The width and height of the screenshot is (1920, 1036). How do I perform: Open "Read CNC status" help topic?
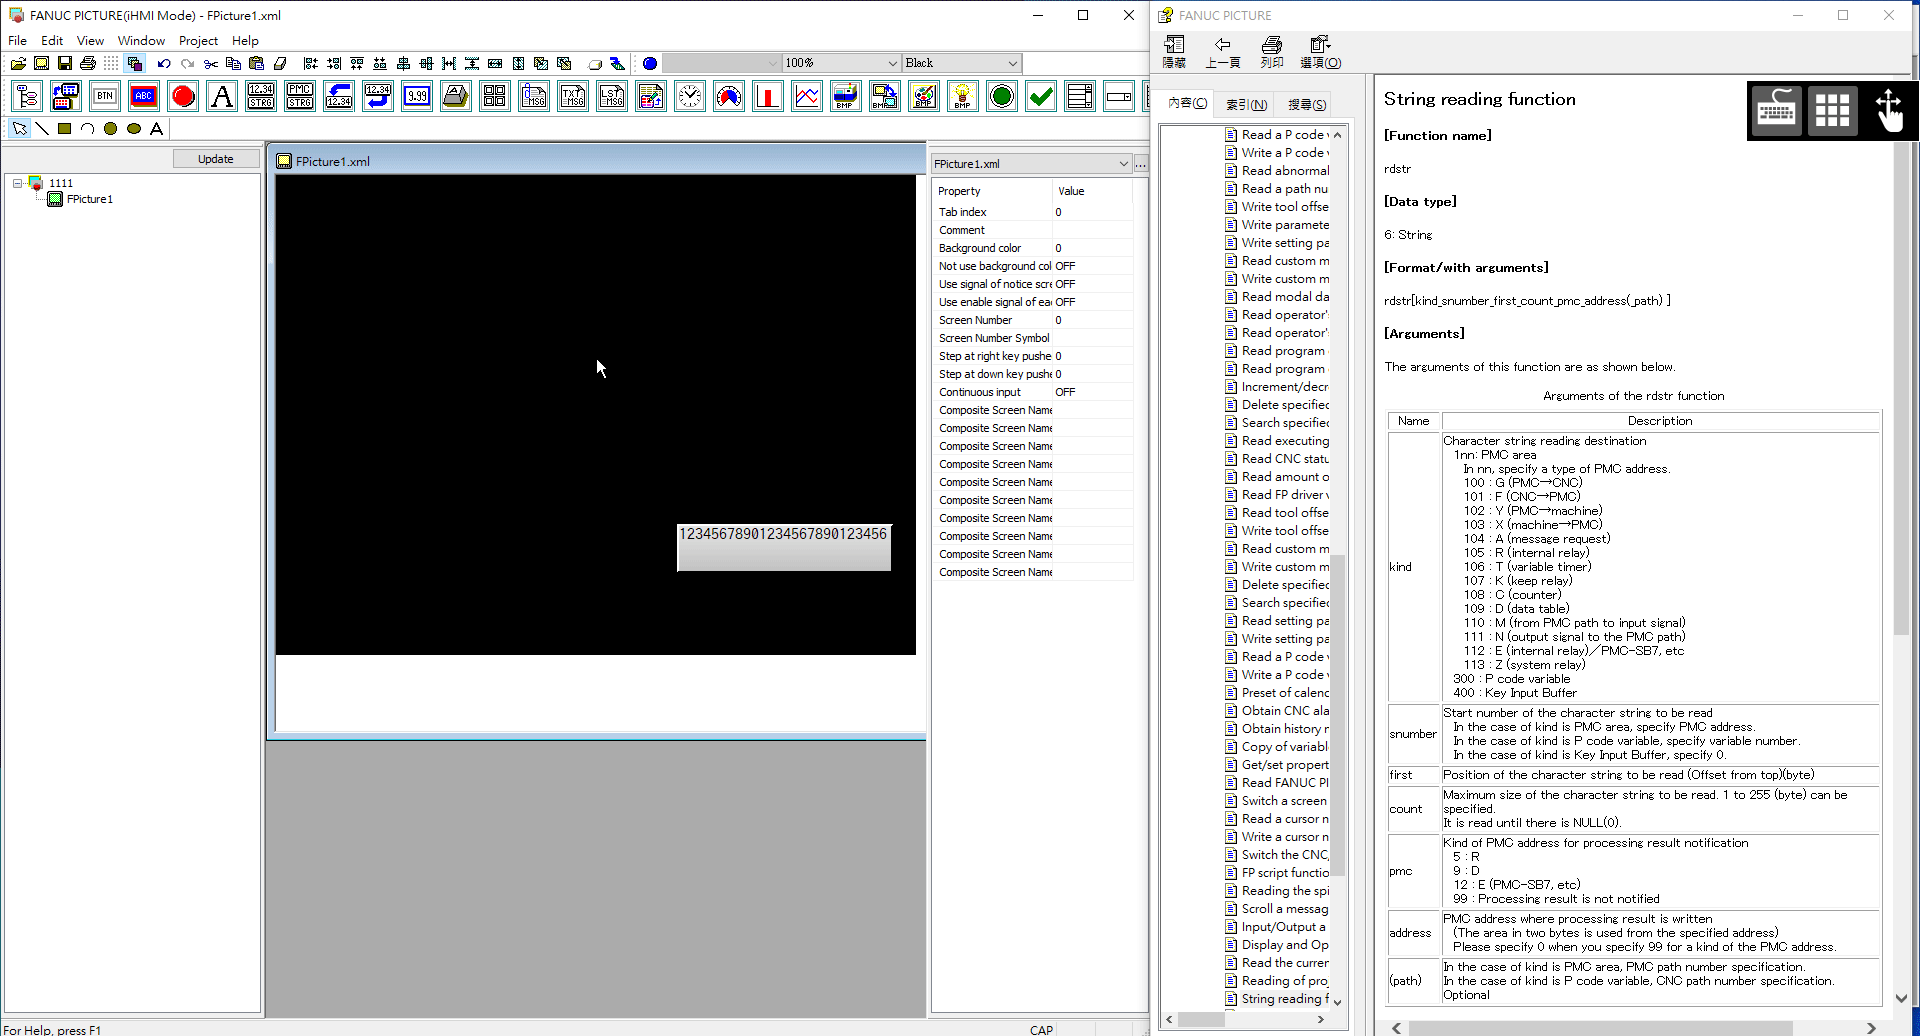pyautogui.click(x=1284, y=459)
